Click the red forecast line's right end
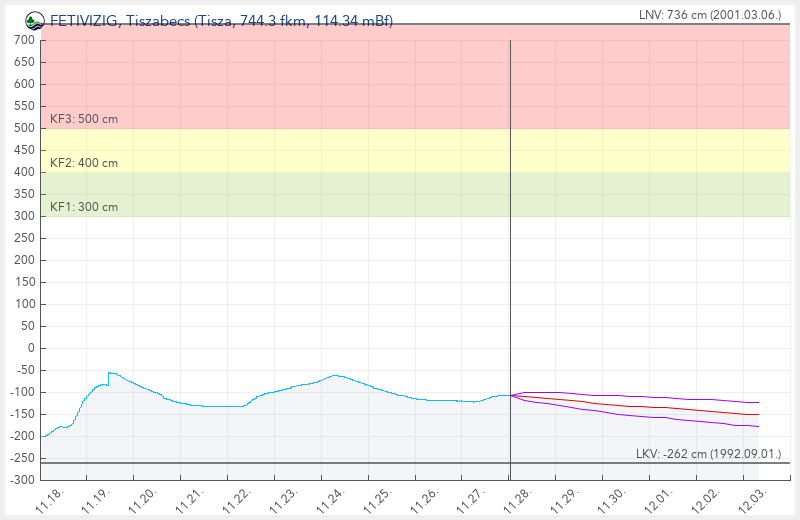Image resolution: width=800 pixels, height=520 pixels. pyautogui.click(x=758, y=414)
